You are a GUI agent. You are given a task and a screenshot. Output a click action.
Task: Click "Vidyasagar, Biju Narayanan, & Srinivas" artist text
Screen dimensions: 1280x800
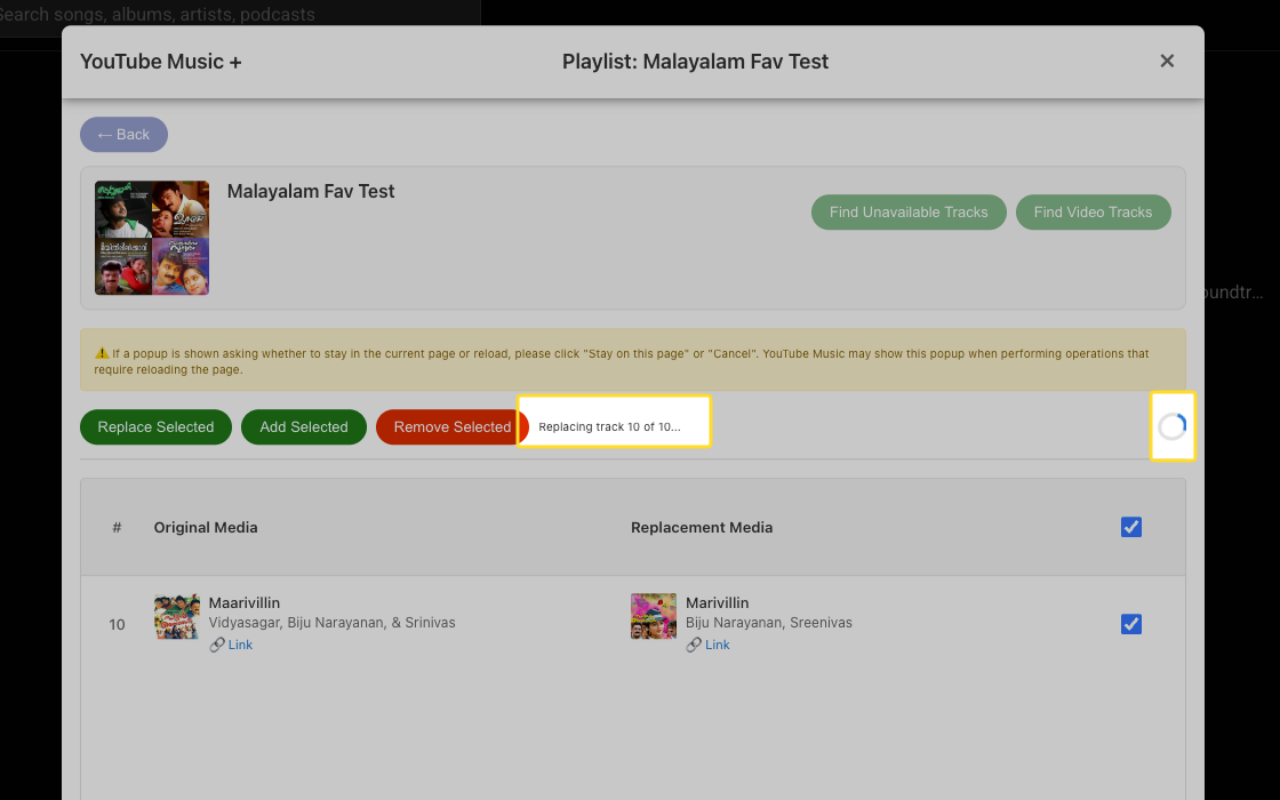332,623
